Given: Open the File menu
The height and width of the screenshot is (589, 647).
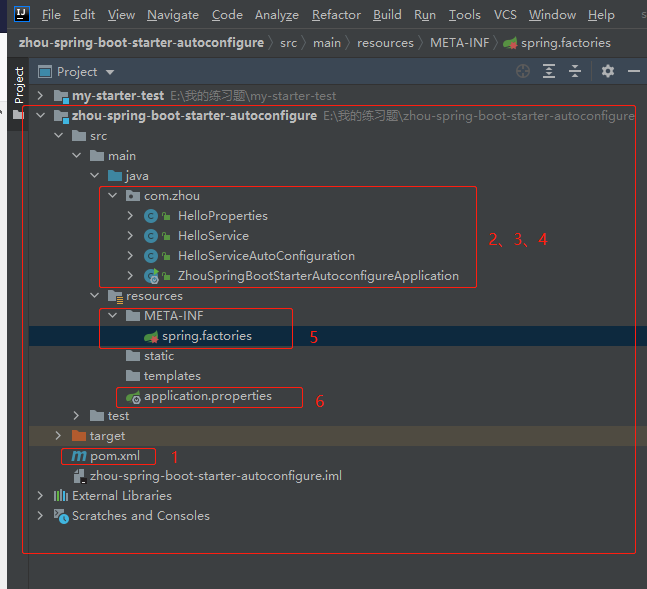Looking at the screenshot, I should click(51, 15).
